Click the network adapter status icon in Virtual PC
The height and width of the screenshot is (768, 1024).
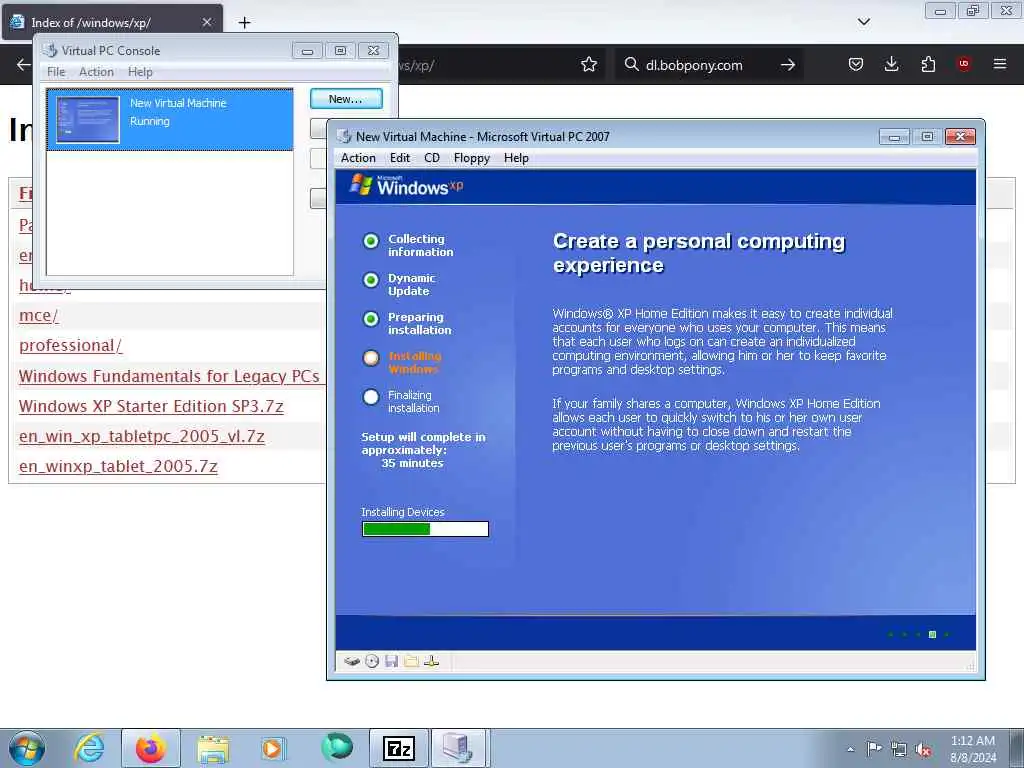click(431, 661)
